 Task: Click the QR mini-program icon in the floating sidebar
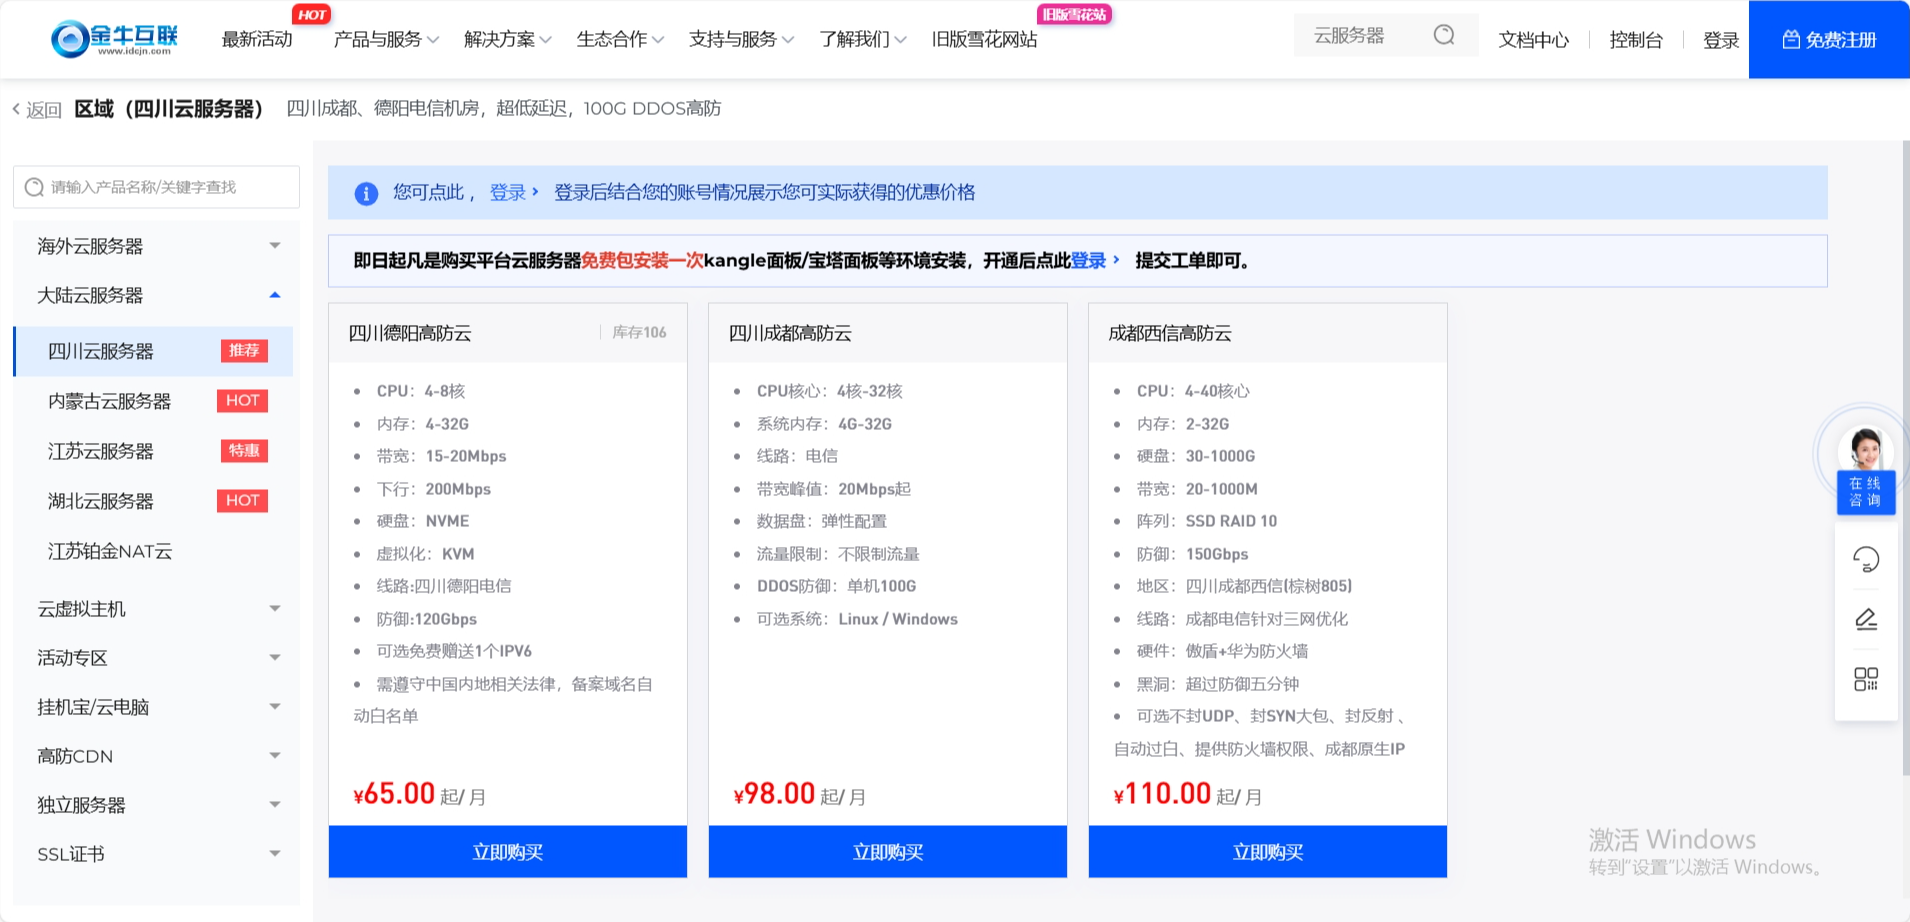pos(1866,679)
